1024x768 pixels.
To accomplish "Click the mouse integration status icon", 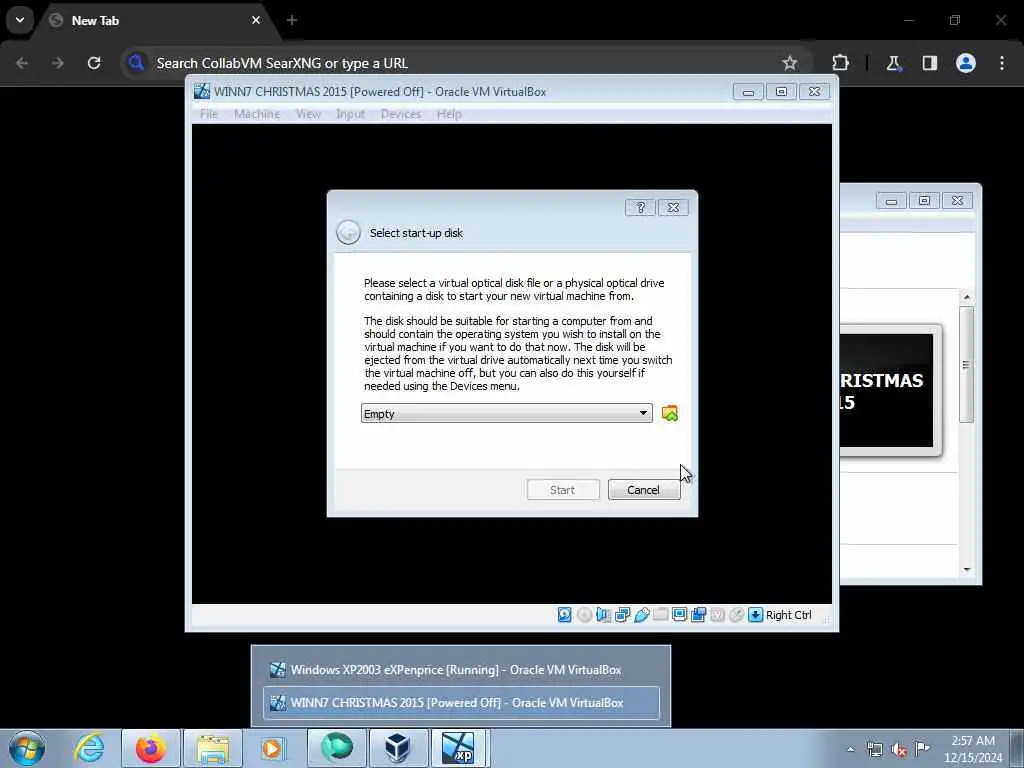I will coord(736,615).
